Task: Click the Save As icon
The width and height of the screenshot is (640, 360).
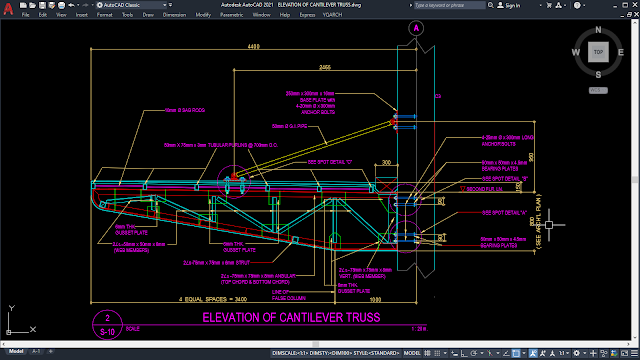Action: tap(52, 5)
